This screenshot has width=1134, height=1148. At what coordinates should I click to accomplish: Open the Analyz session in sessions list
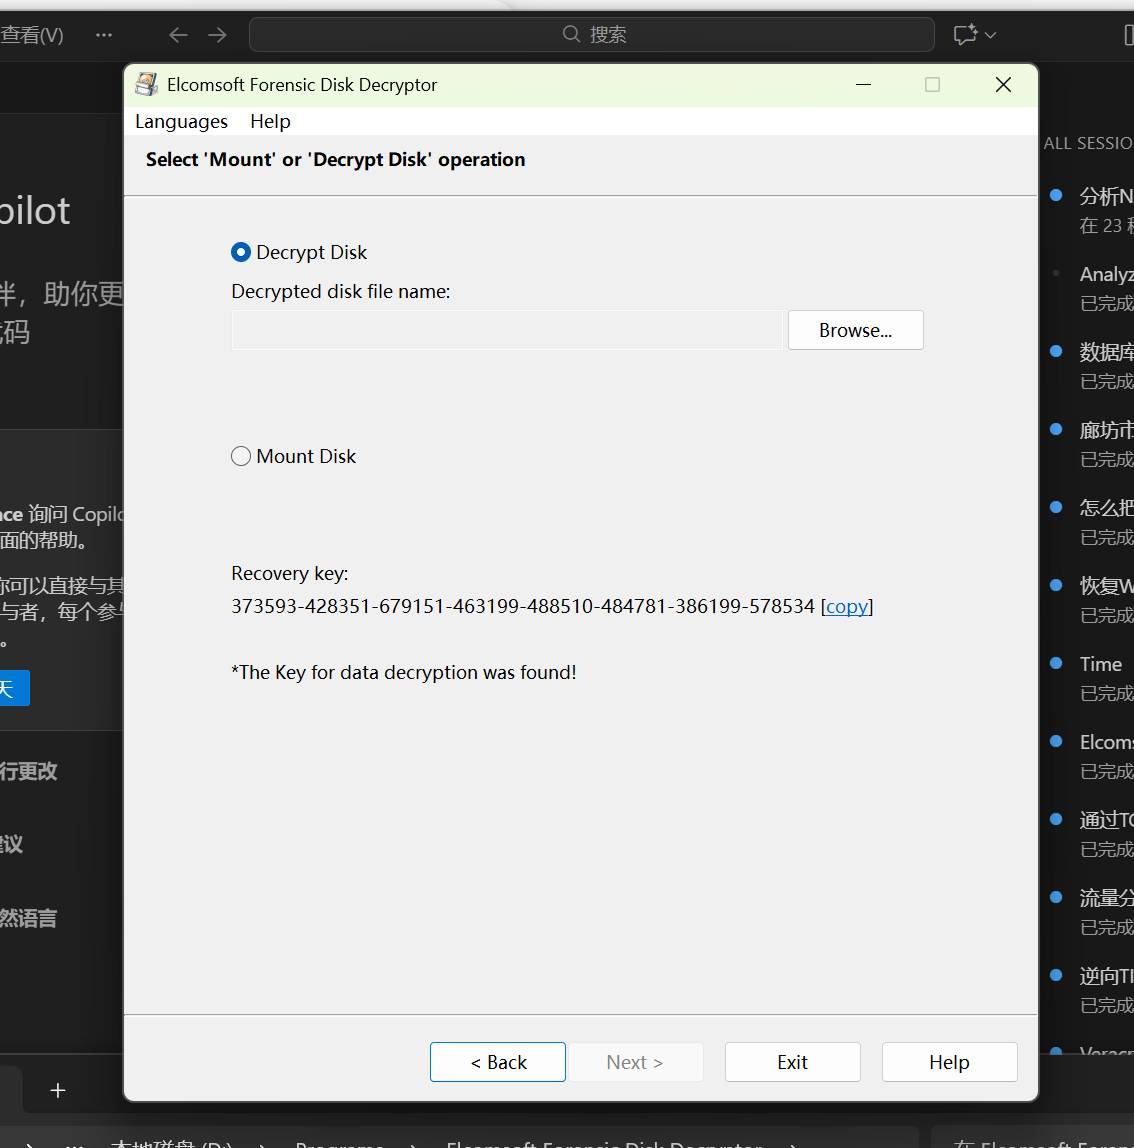pyautogui.click(x=1090, y=288)
